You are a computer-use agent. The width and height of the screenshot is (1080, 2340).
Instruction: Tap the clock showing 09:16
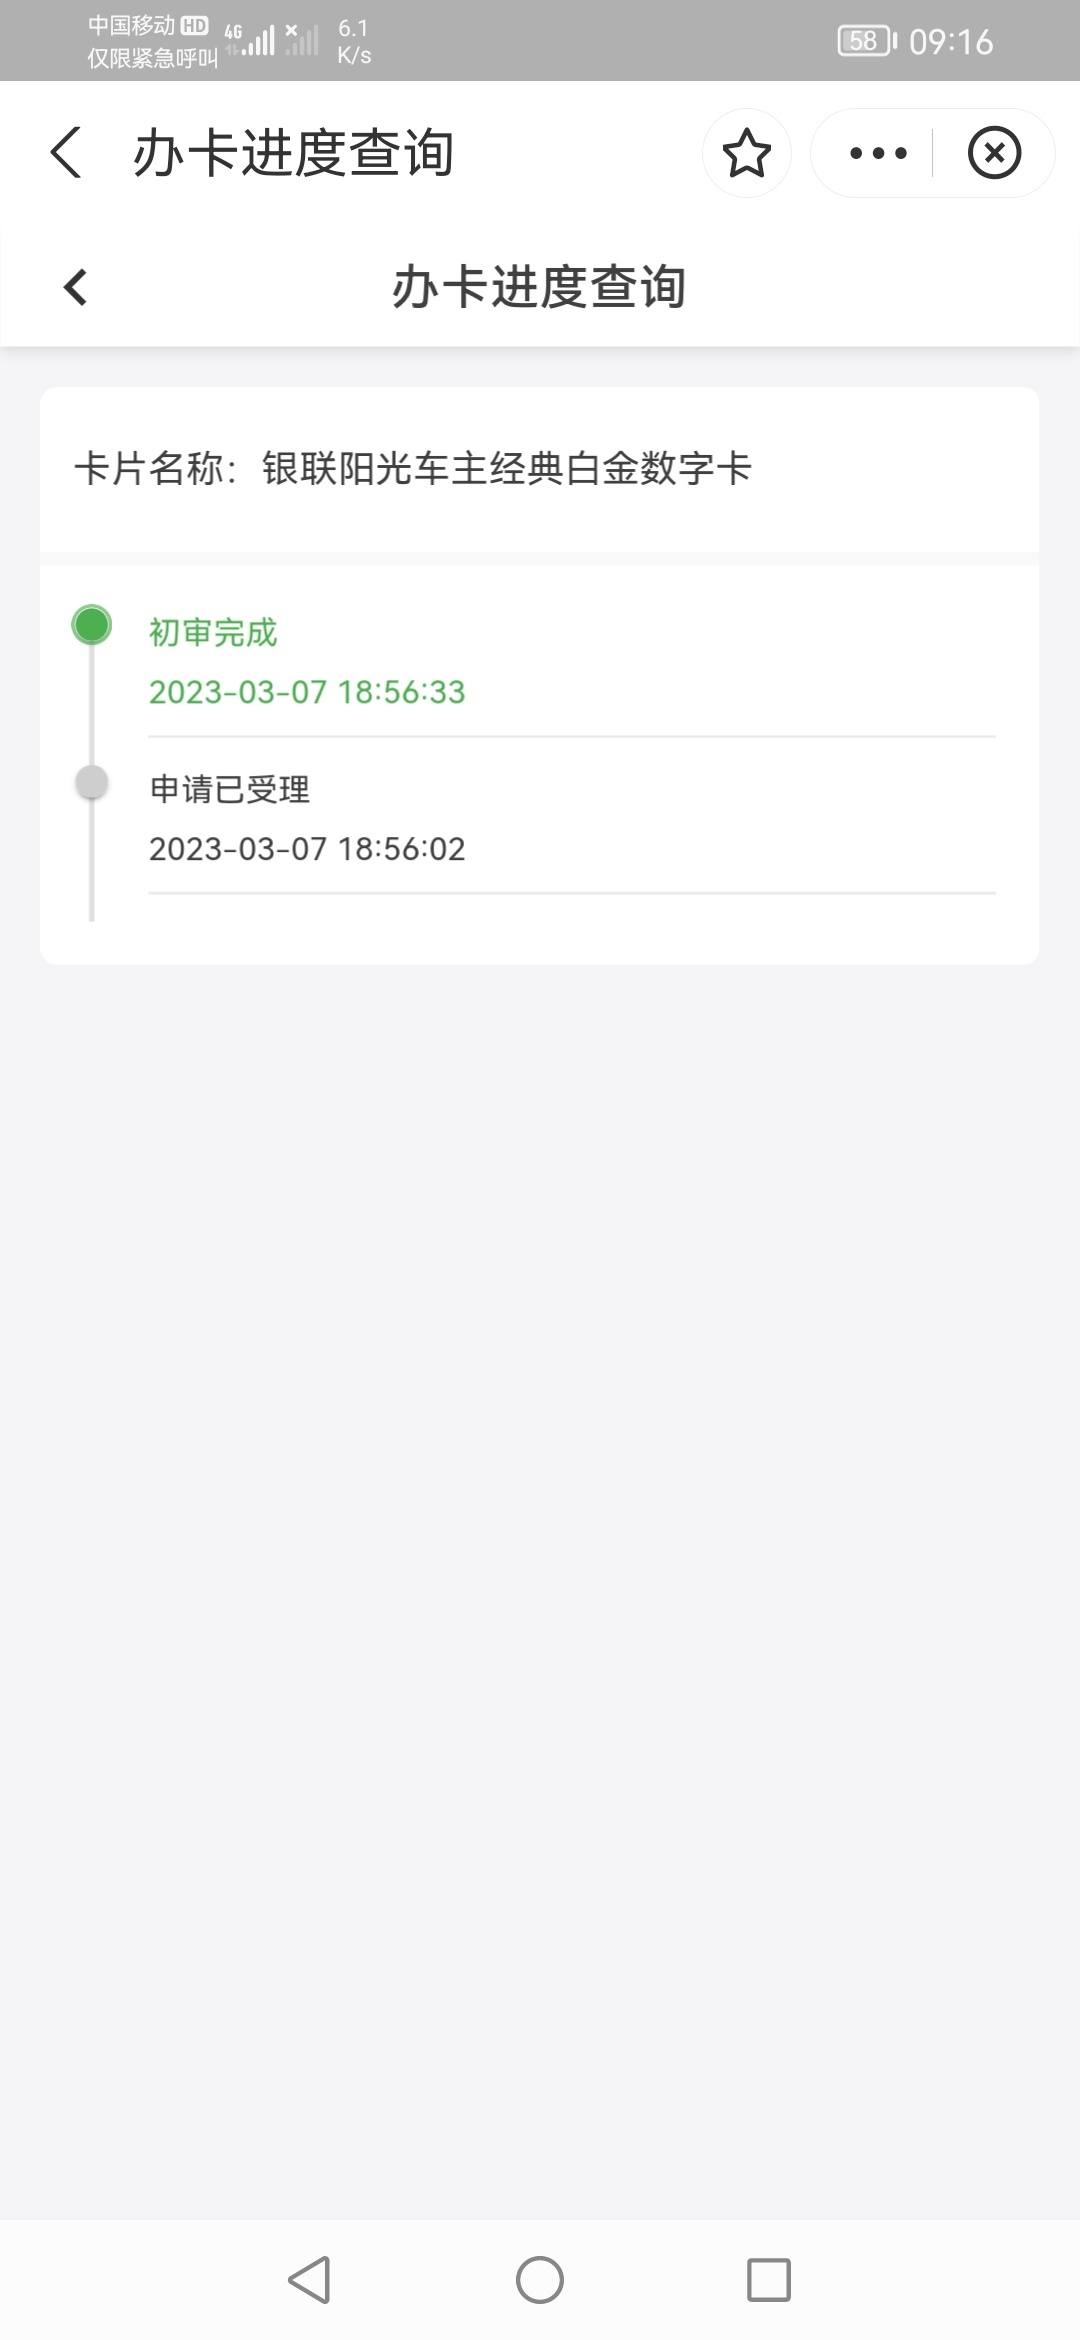pyautogui.click(x=951, y=41)
